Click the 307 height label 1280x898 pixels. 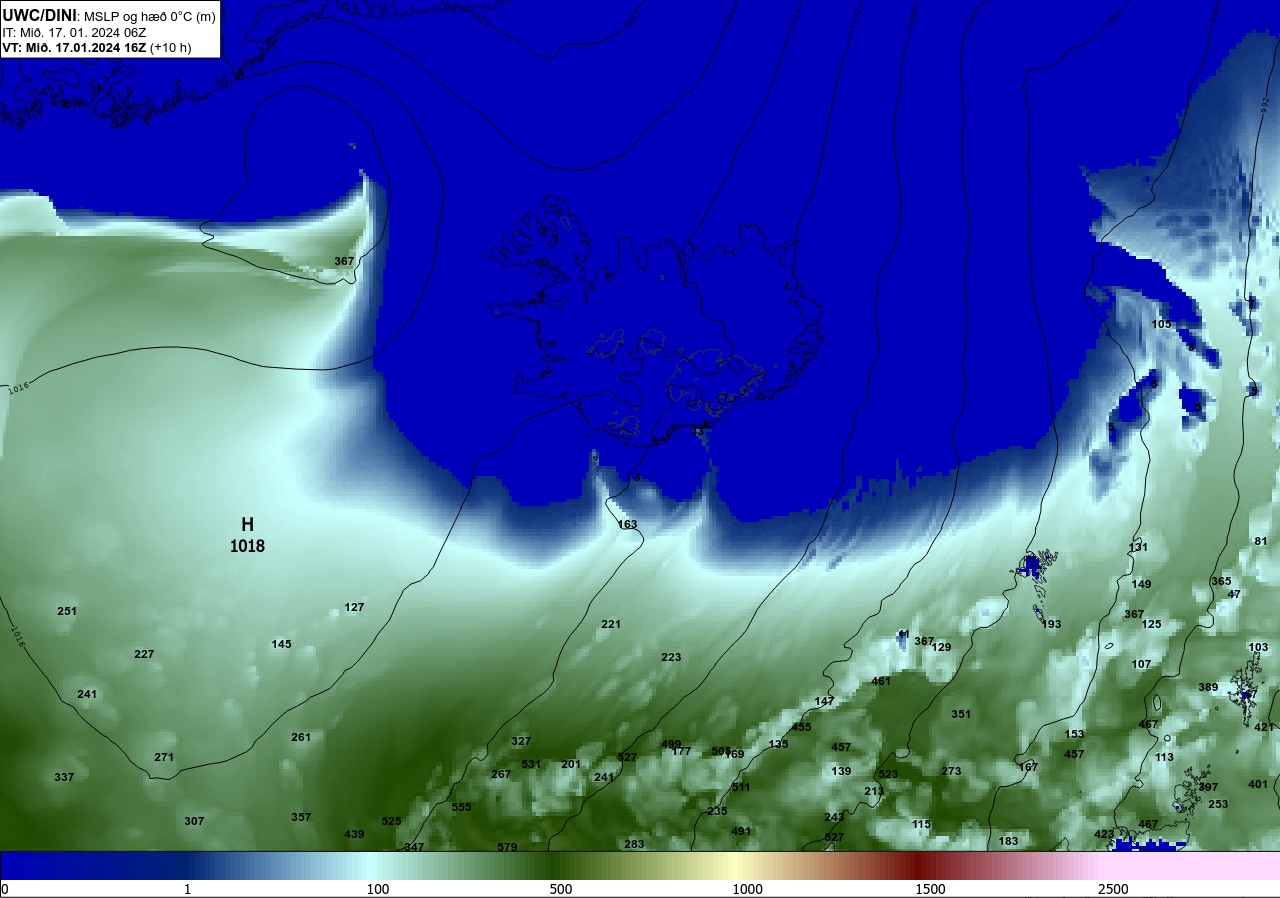point(194,821)
